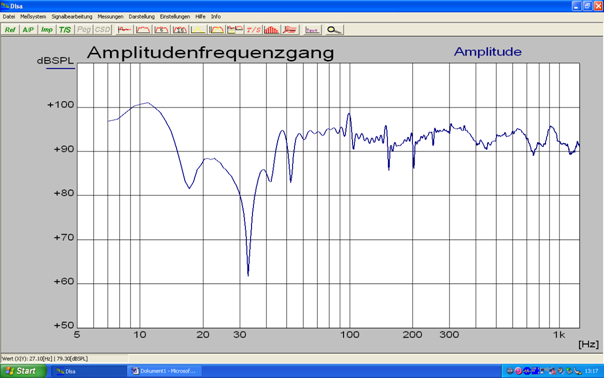This screenshot has width=605, height=379.
Task: Click the greyed CSD toolbar button
Action: (102, 30)
